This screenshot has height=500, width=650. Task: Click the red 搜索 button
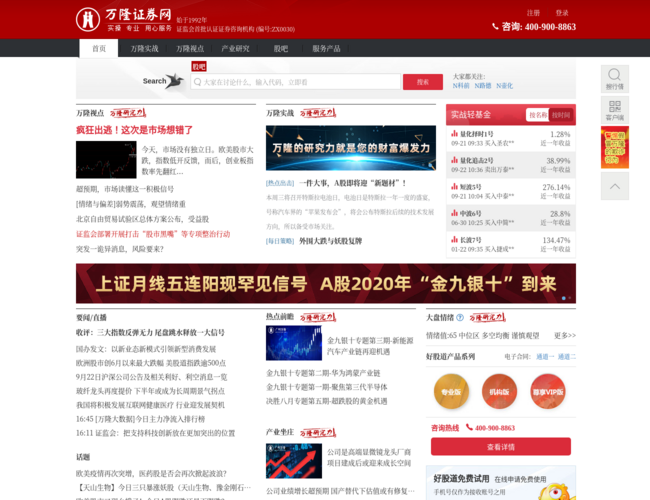point(423,82)
